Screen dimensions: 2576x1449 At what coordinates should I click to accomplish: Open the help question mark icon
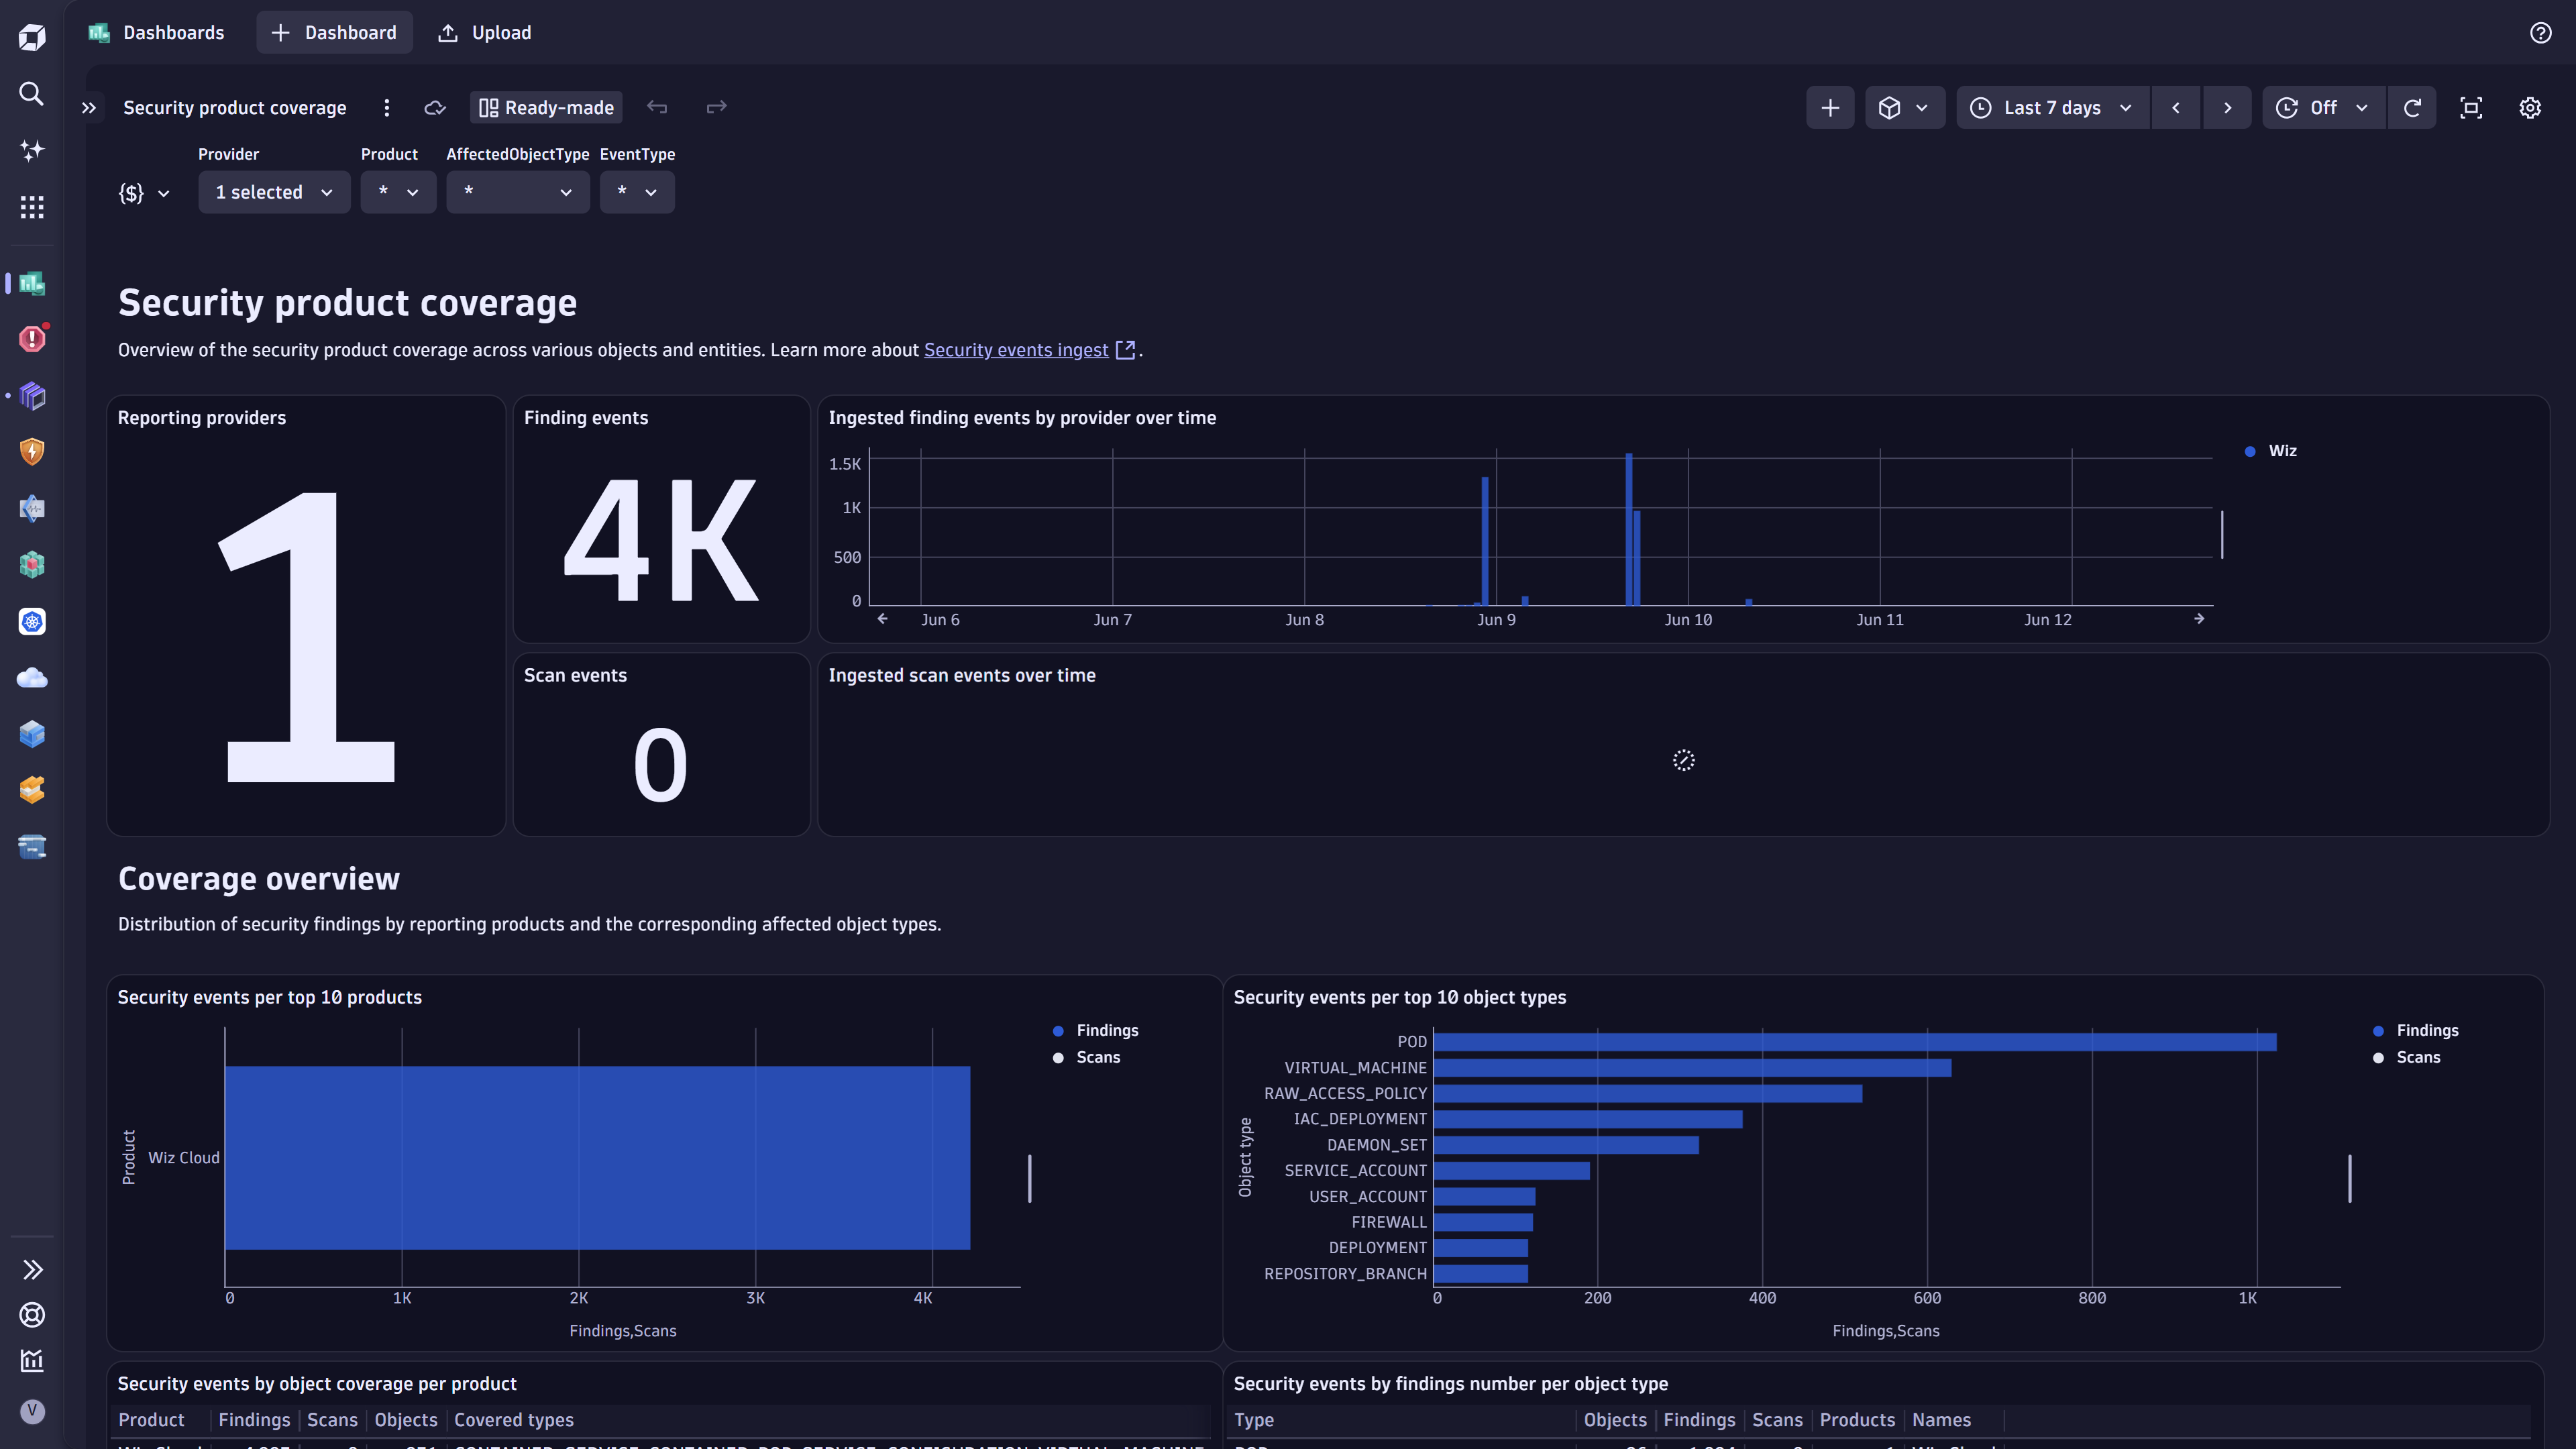[x=2540, y=33]
